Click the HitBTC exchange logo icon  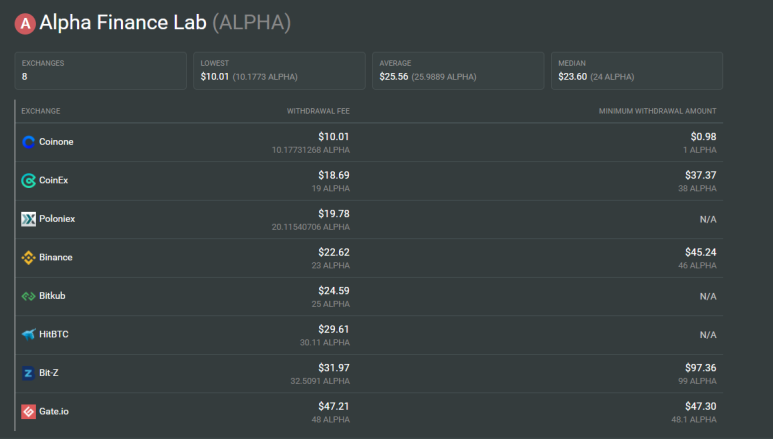click(x=29, y=334)
